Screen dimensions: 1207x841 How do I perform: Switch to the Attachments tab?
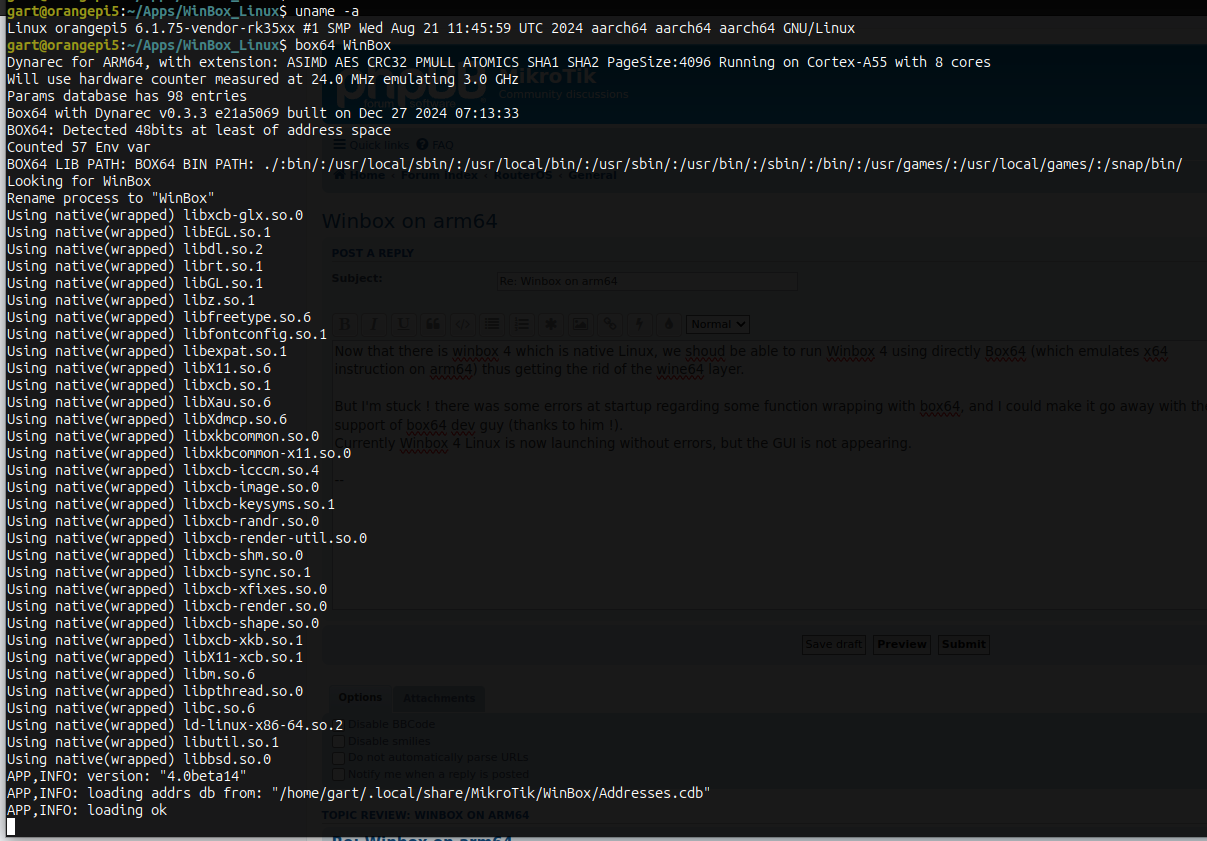point(439,698)
